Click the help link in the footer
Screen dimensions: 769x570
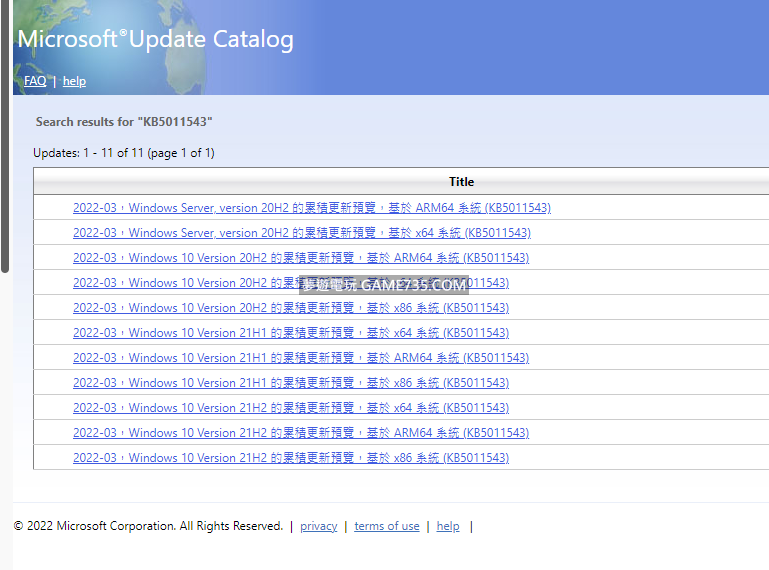[448, 526]
